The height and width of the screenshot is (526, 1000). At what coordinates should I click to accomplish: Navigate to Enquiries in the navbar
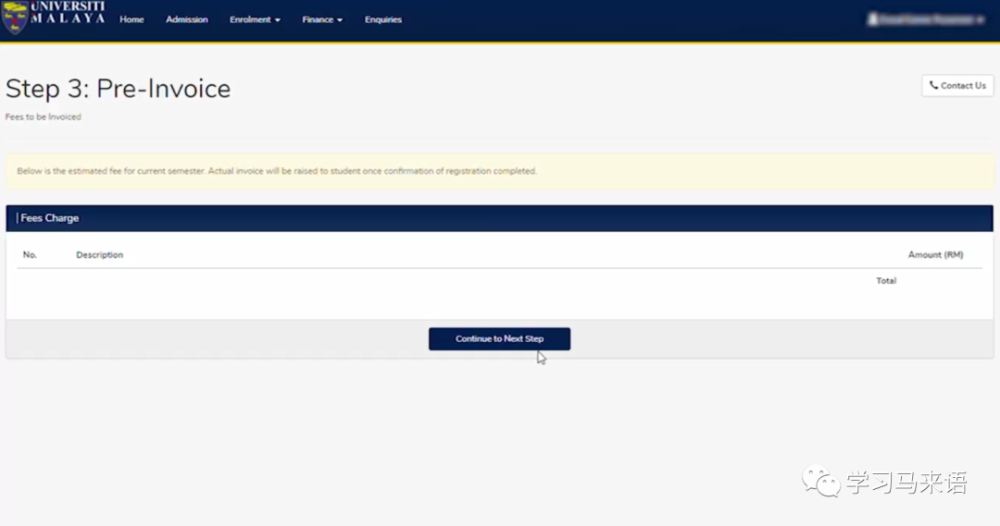(383, 20)
